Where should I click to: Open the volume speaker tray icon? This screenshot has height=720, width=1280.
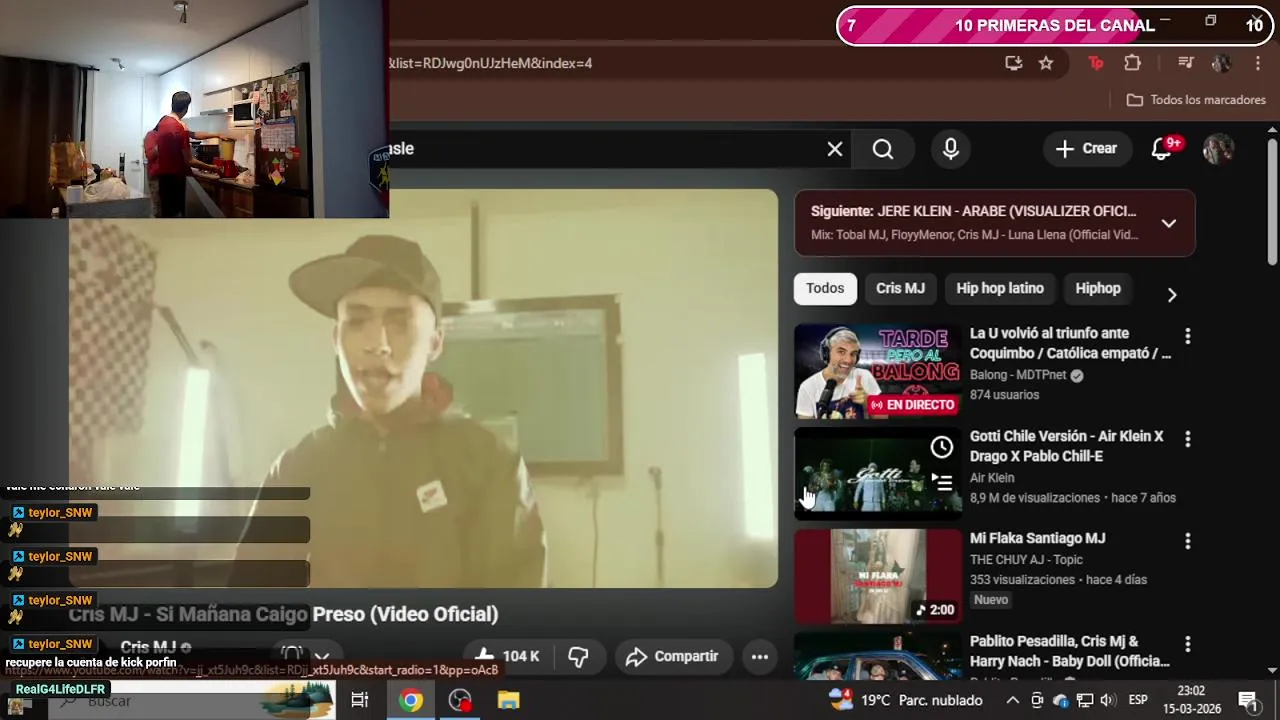click(1107, 701)
